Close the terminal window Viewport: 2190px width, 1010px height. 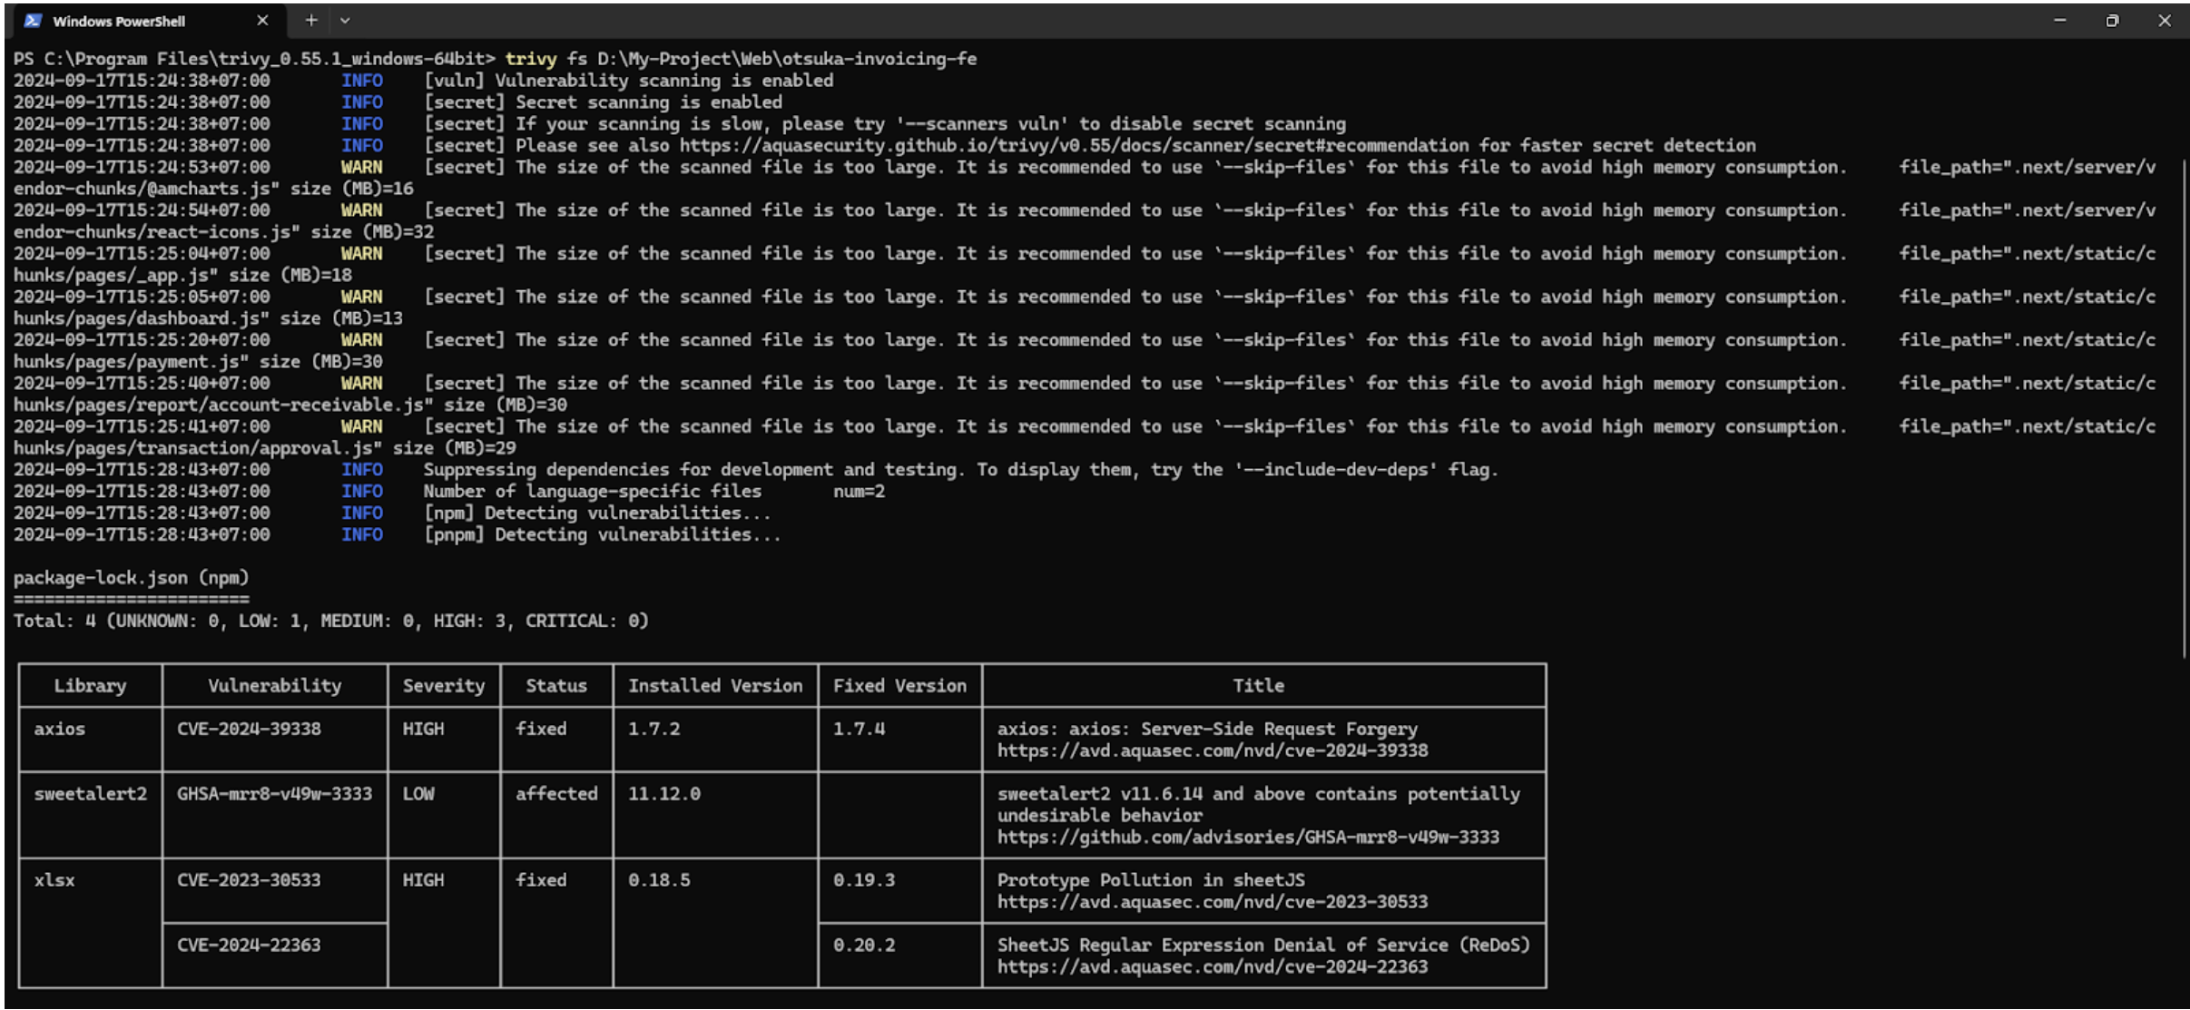pyautogui.click(x=2164, y=20)
